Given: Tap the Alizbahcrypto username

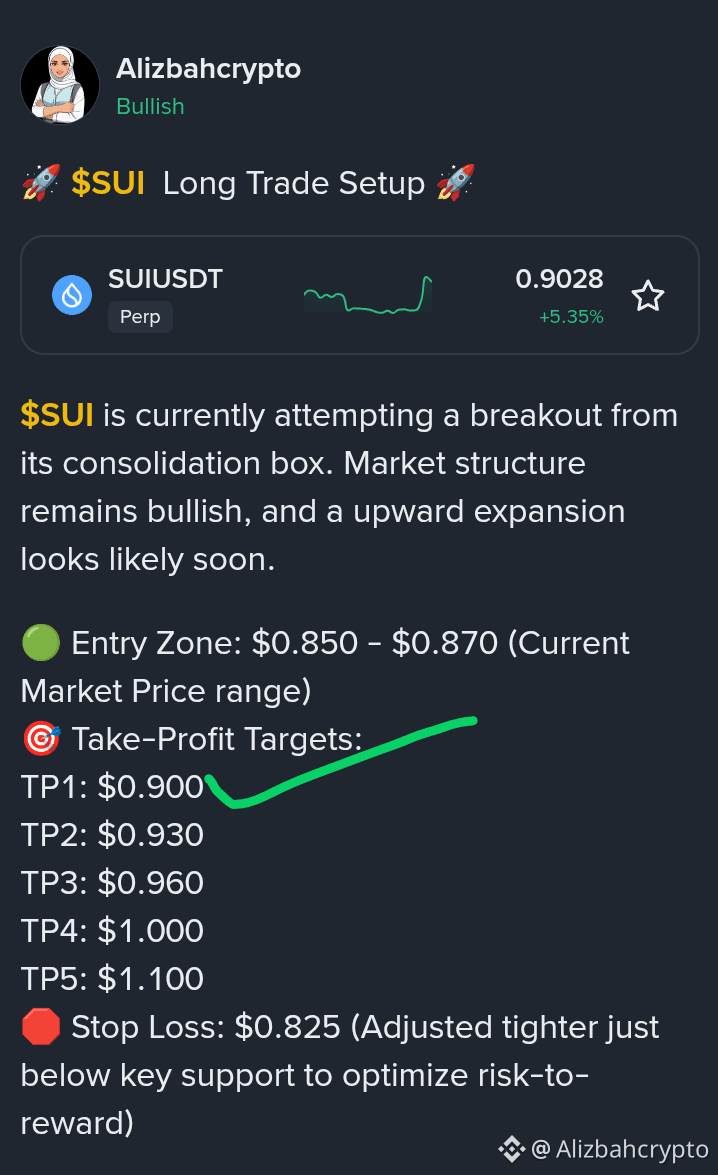Looking at the screenshot, I should (x=208, y=69).
